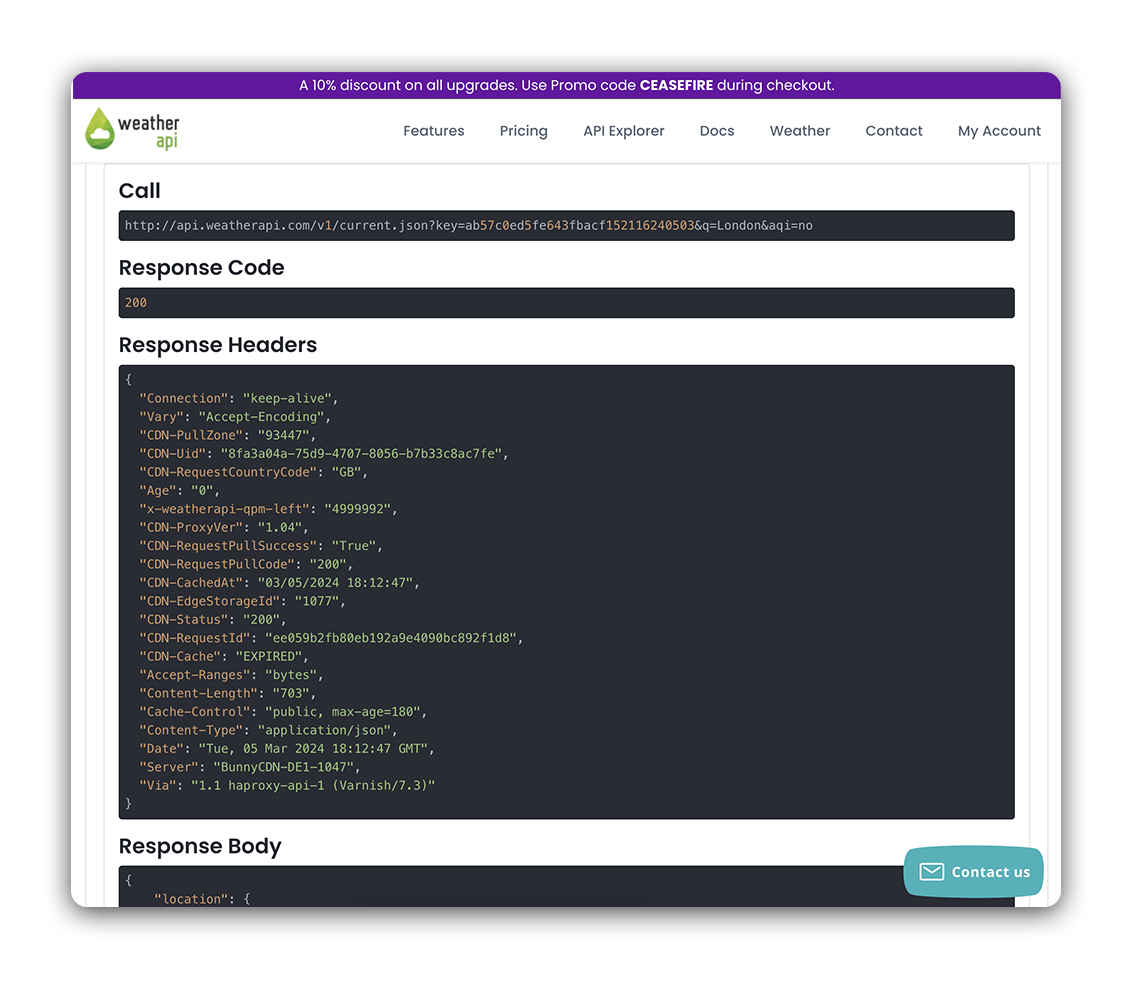Image resolution: width=1134 pixels, height=981 pixels.
Task: Click the Call URL code box
Action: pos(566,226)
